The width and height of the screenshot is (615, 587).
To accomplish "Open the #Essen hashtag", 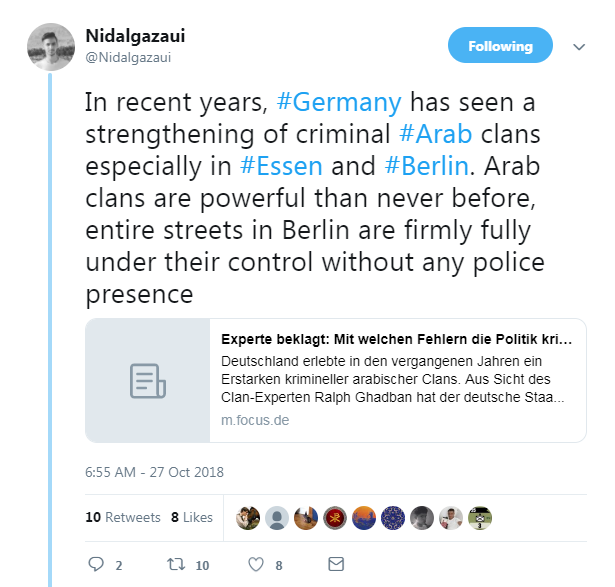I will pos(281,166).
